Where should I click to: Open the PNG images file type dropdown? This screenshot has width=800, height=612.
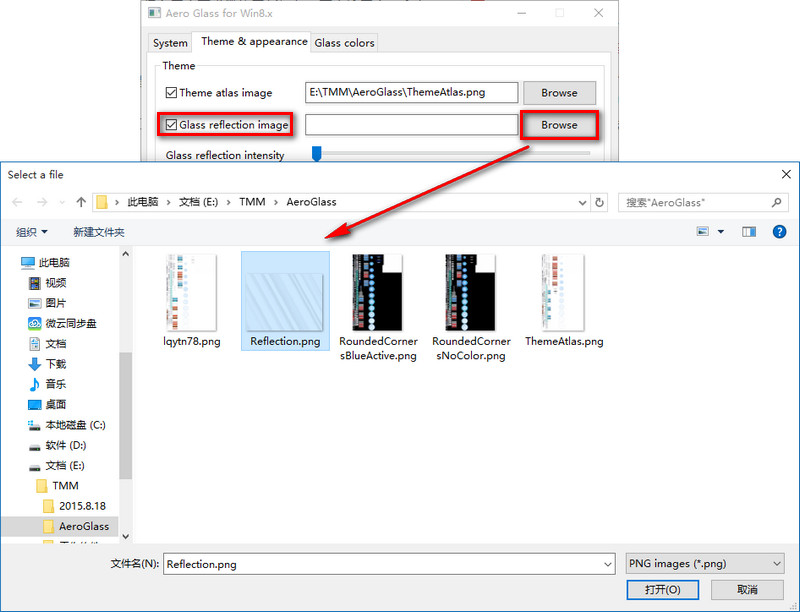703,564
